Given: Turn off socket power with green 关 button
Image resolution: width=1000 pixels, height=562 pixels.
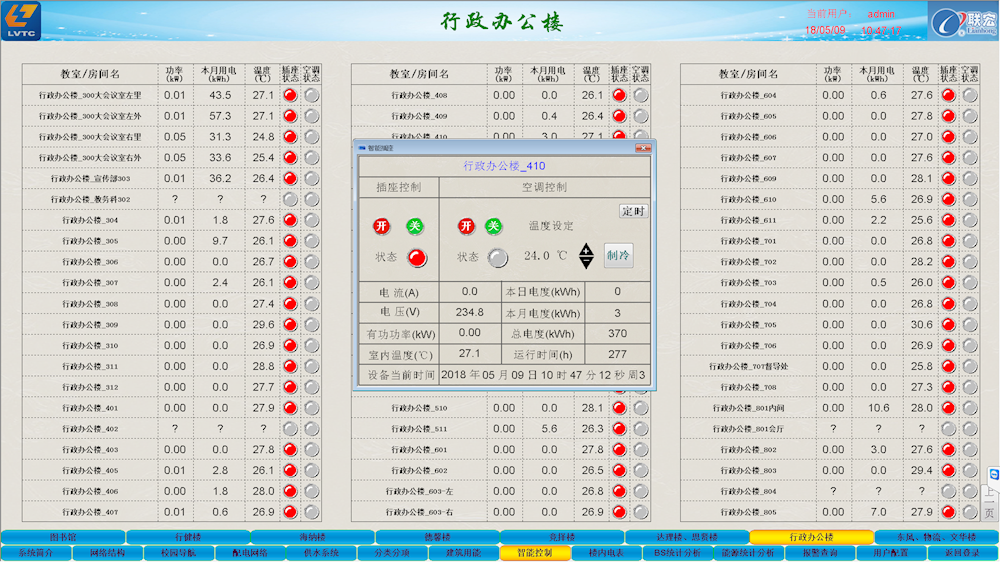Looking at the screenshot, I should [414, 226].
